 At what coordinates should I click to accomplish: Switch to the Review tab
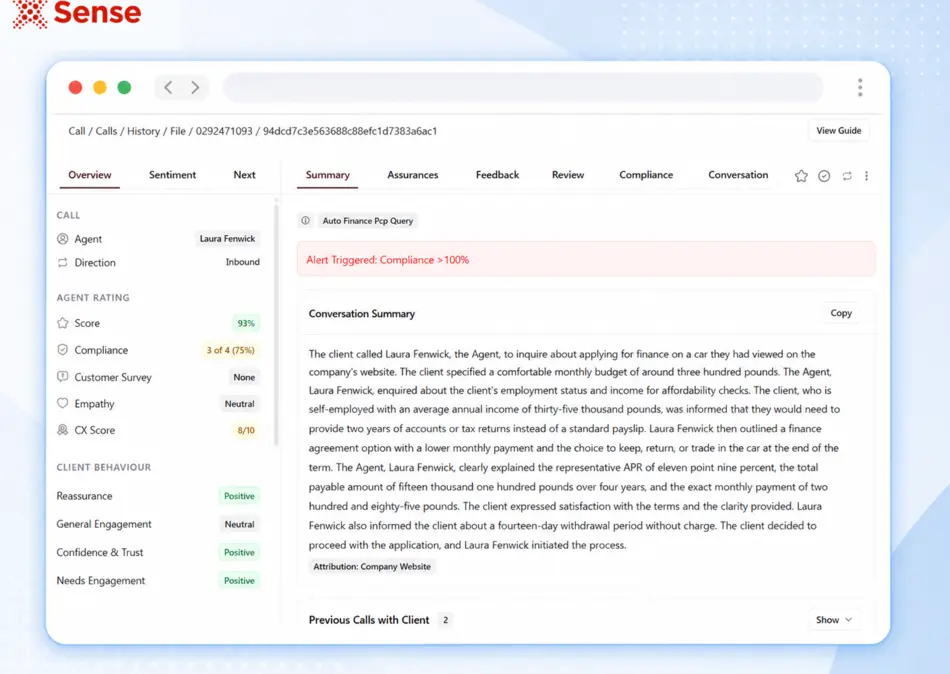click(568, 175)
